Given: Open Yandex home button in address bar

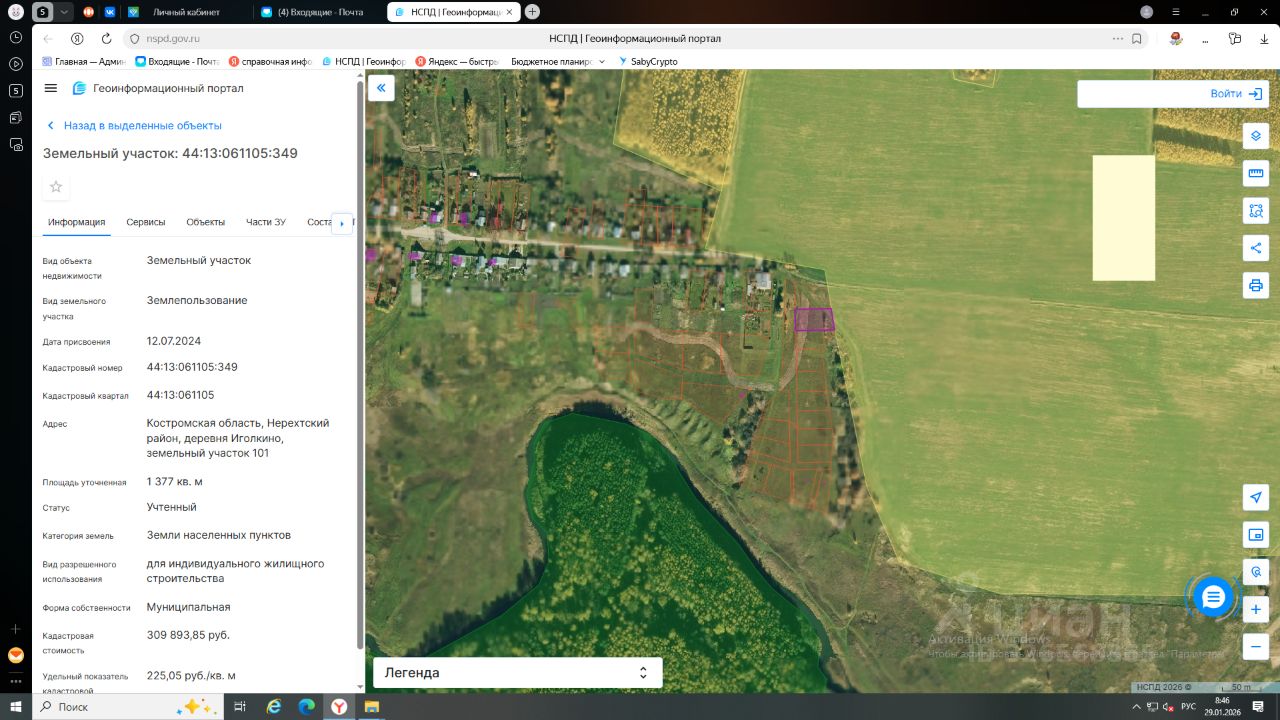Looking at the screenshot, I should [77, 39].
